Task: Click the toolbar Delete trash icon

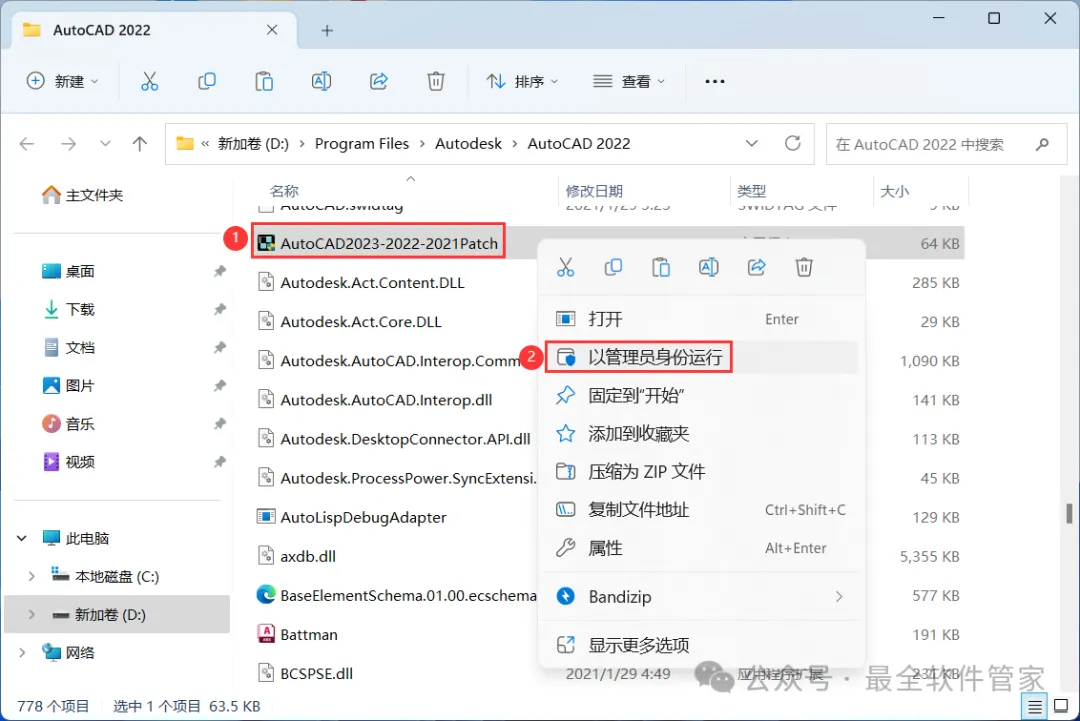Action: (435, 81)
